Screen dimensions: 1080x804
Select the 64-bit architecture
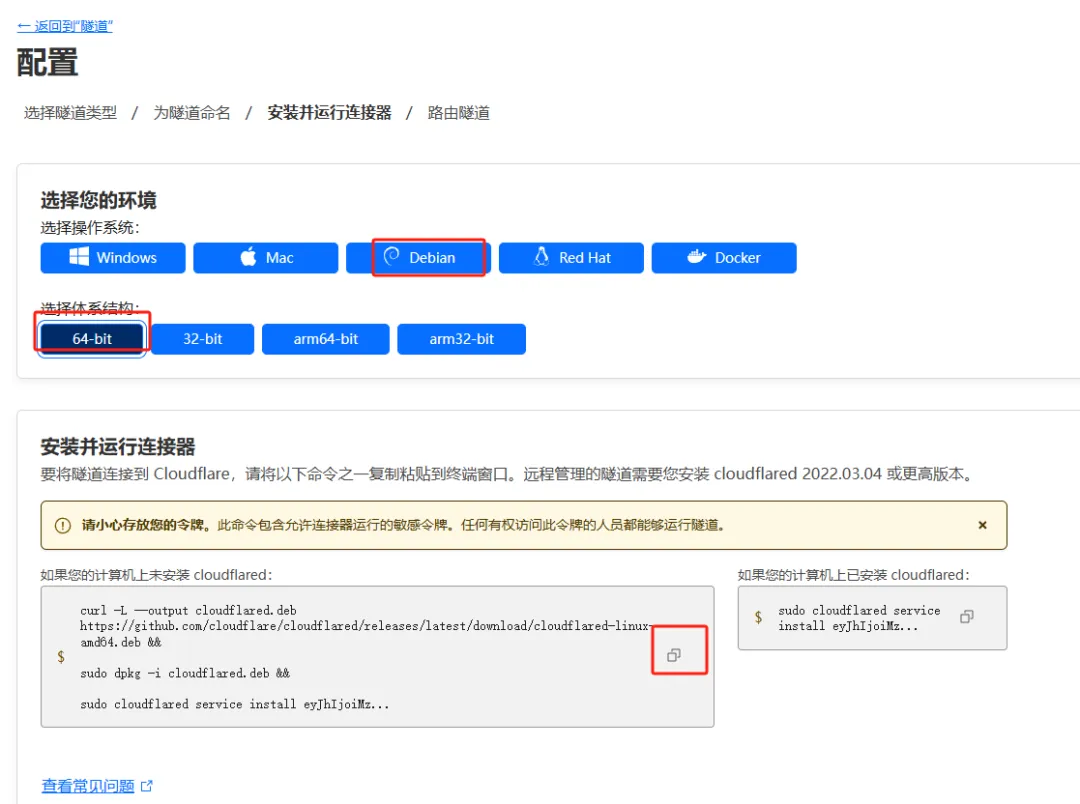coord(91,338)
